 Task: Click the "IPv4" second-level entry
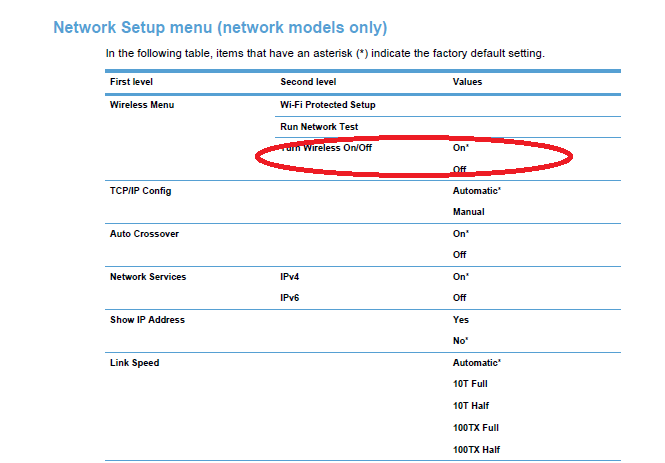291,277
